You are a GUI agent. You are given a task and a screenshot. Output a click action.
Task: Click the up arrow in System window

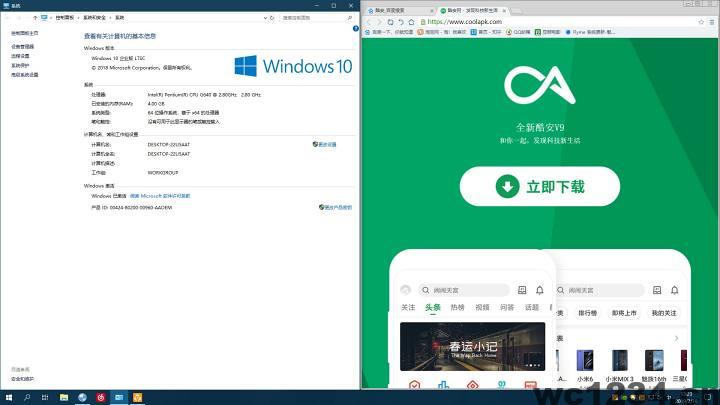pos(35,17)
